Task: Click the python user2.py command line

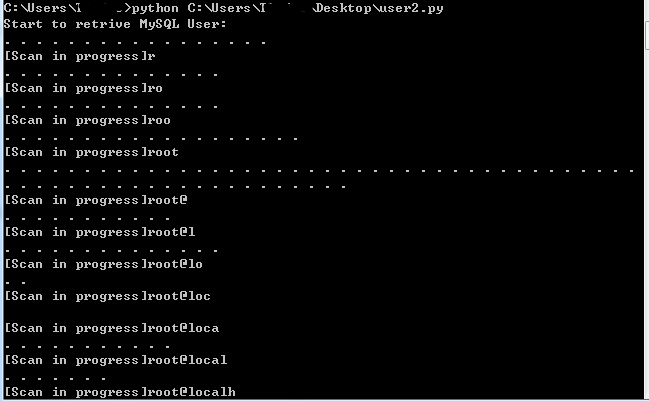Action: [x=224, y=8]
